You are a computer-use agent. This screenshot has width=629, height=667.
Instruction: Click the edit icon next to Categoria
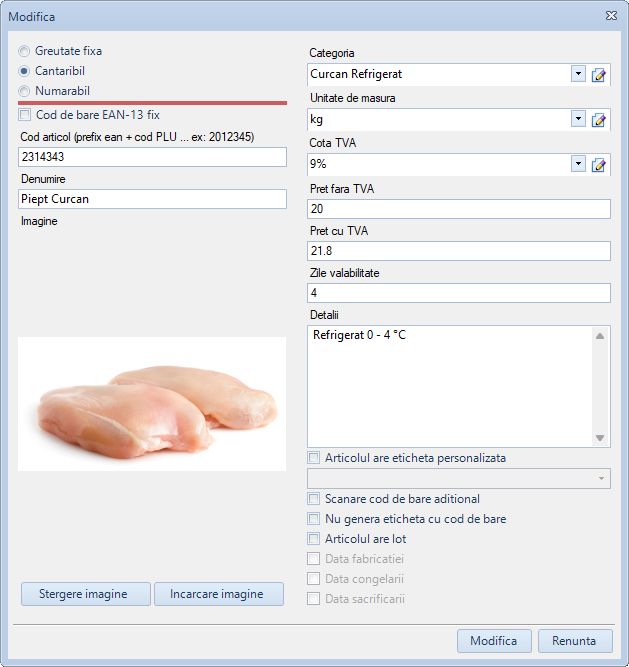coord(599,75)
